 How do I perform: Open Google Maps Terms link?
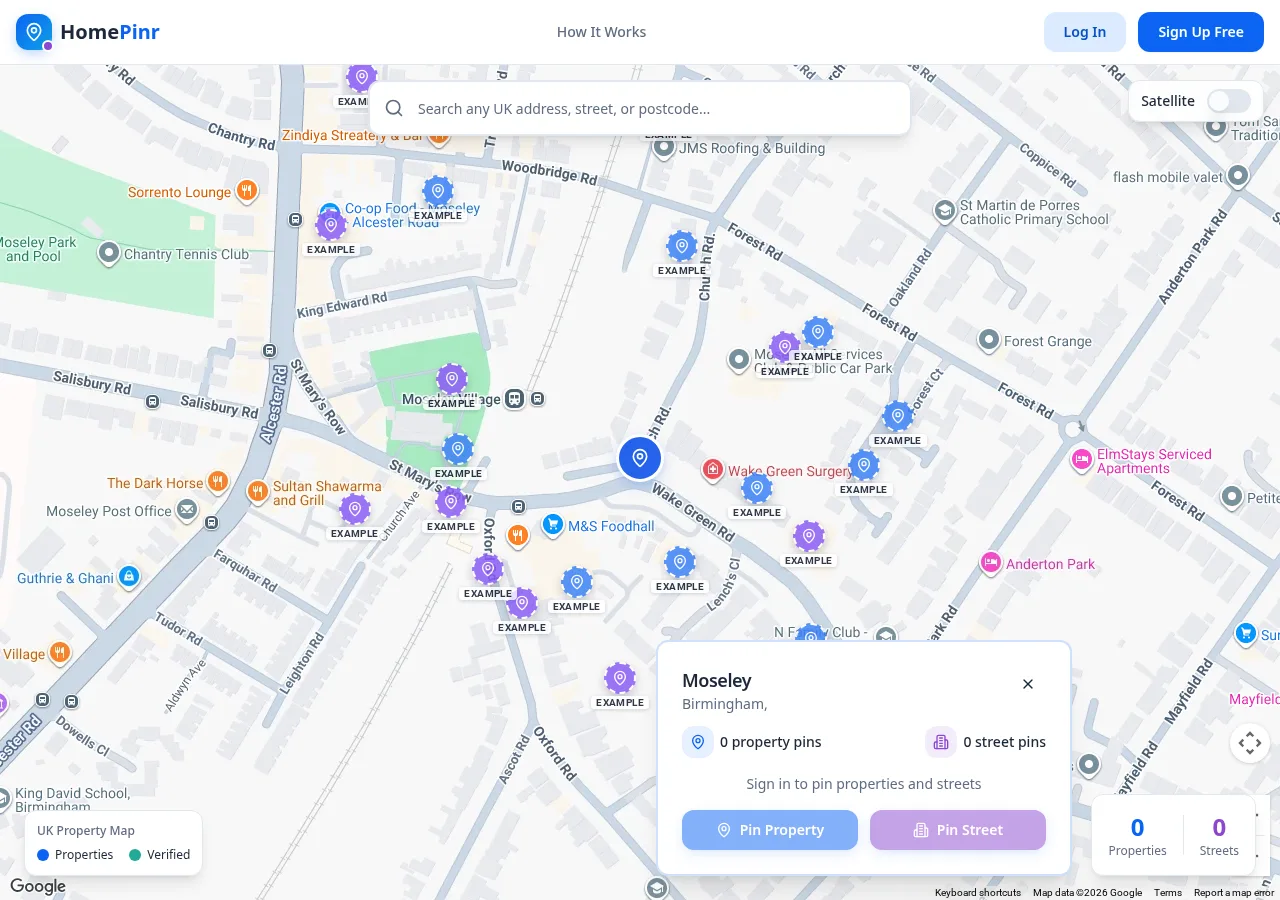point(1168,893)
